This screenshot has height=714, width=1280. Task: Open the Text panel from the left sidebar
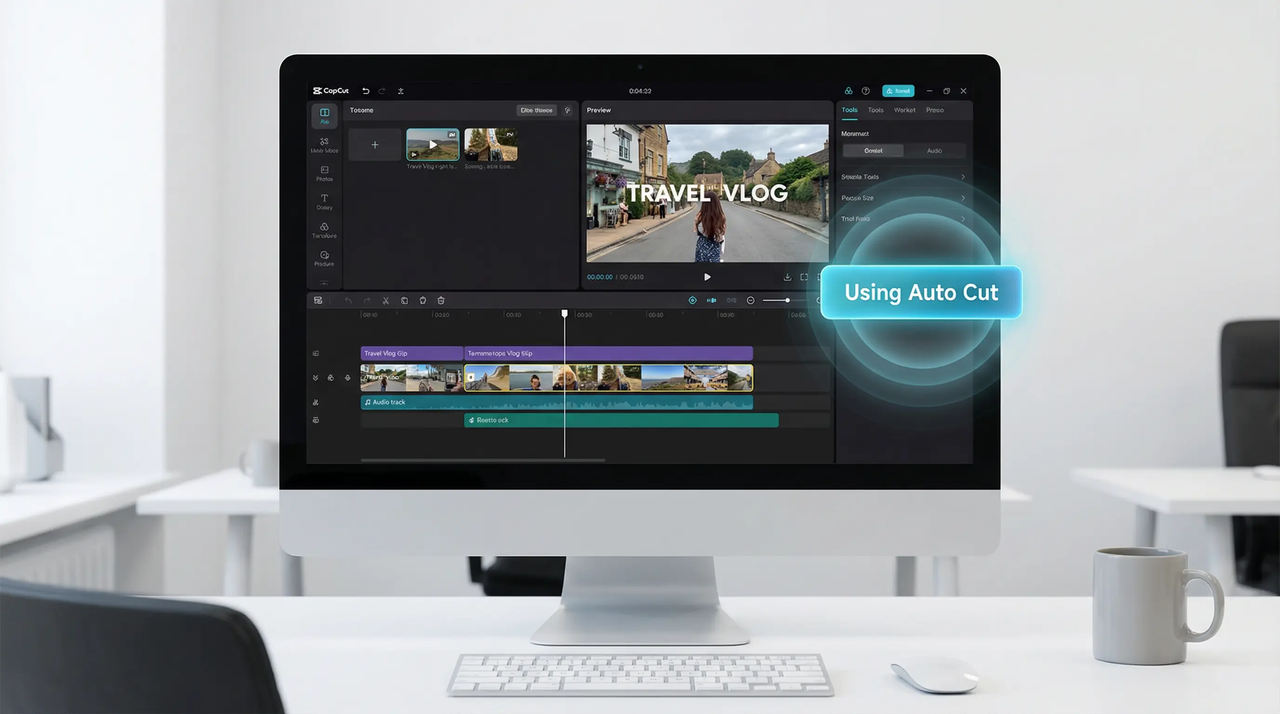[324, 200]
